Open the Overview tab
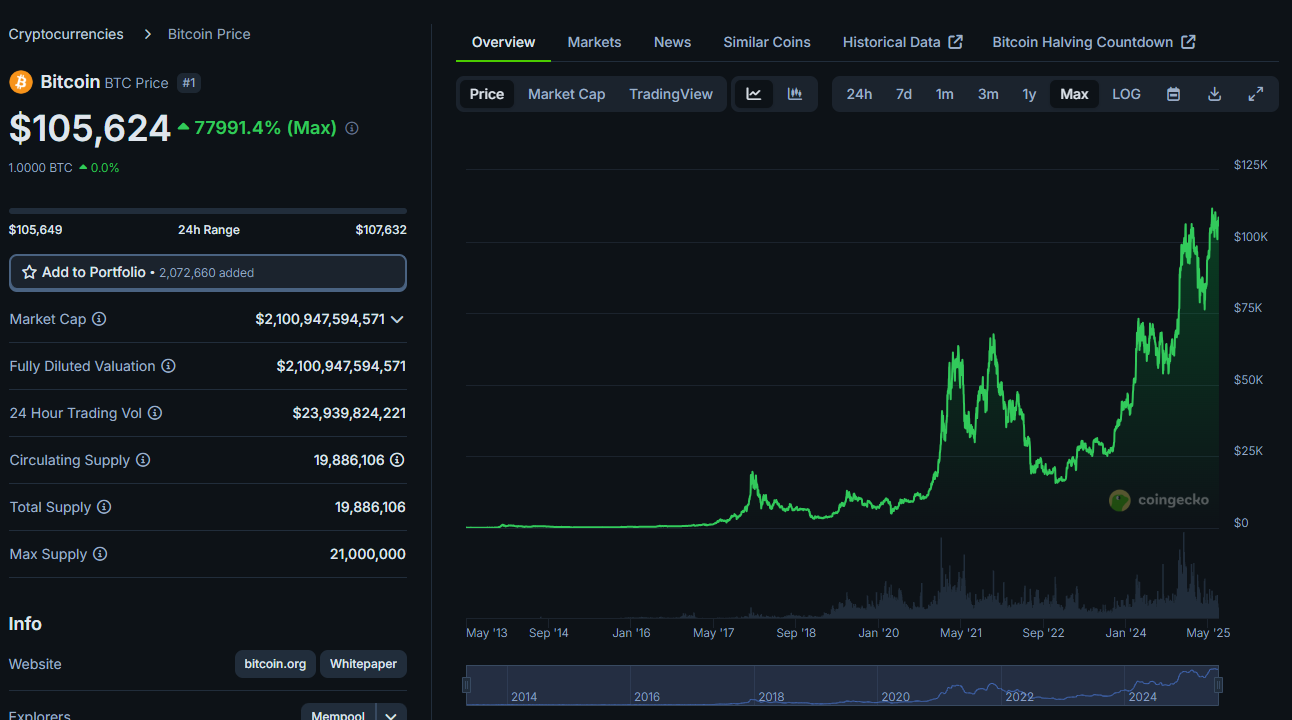 [x=504, y=42]
